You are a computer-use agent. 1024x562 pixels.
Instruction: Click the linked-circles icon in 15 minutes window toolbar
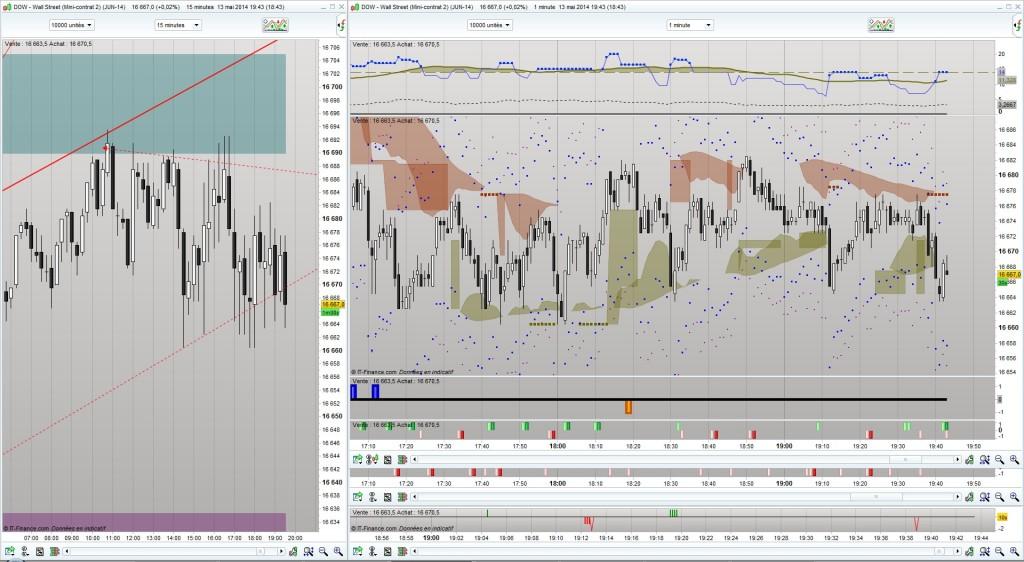pos(25,552)
